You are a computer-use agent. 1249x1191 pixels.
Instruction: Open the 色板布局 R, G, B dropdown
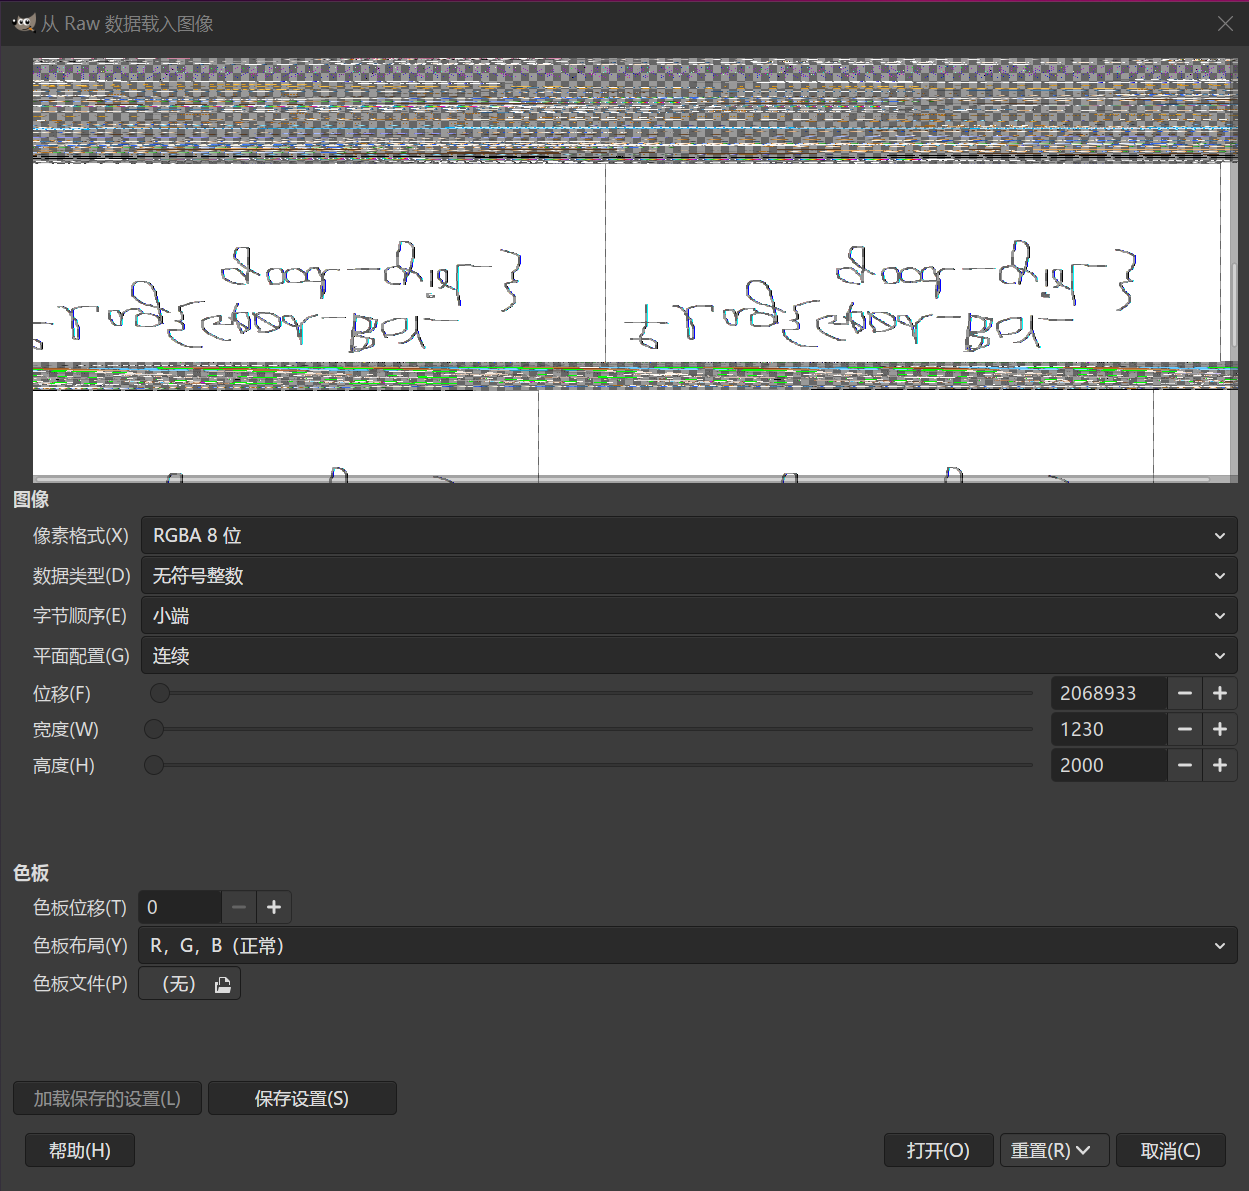pyautogui.click(x=688, y=946)
